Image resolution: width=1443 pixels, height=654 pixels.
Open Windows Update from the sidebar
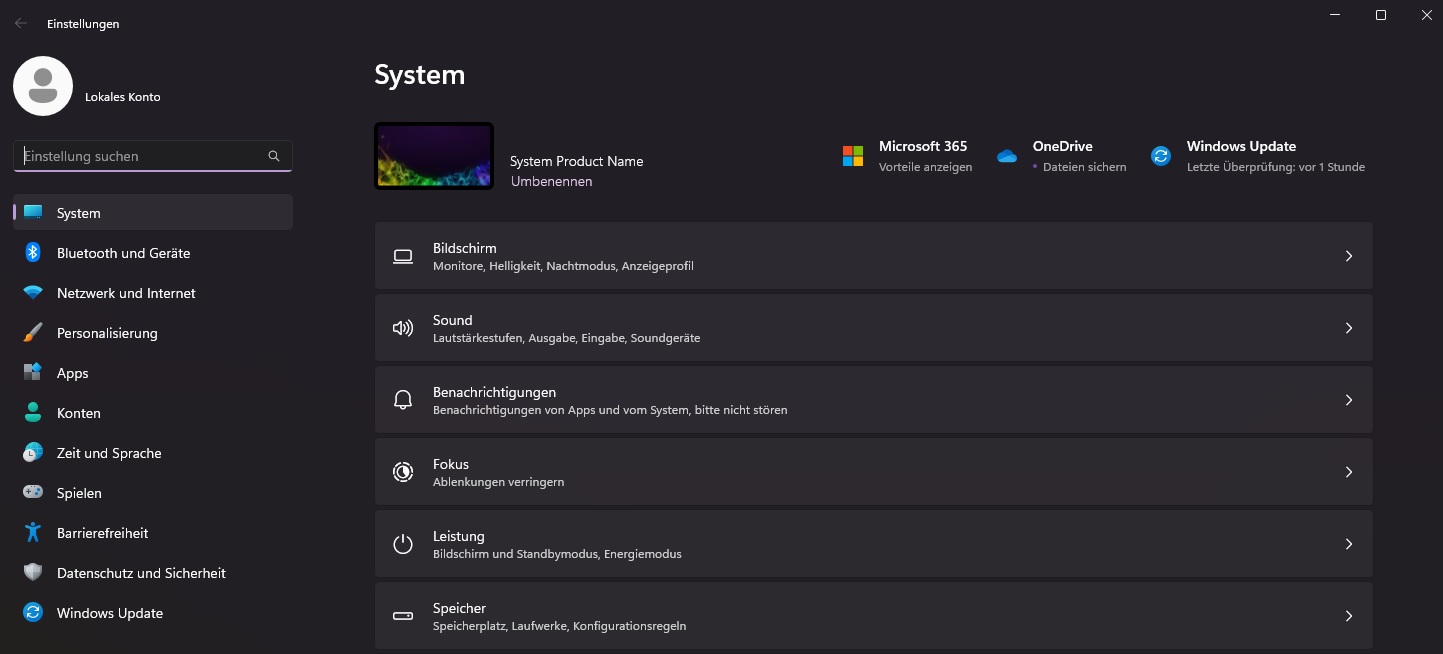[33, 613]
